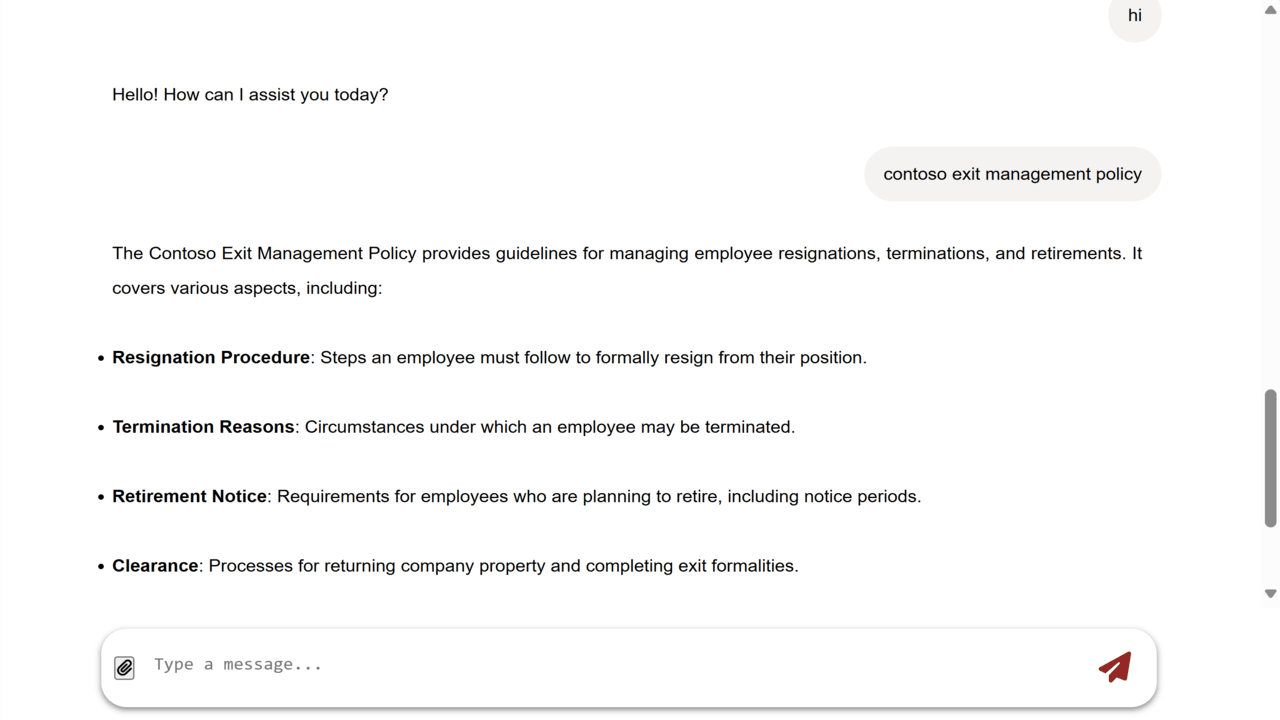The image size is (1280, 720).
Task: Click the Retirement Notice description sentence
Action: tap(599, 497)
